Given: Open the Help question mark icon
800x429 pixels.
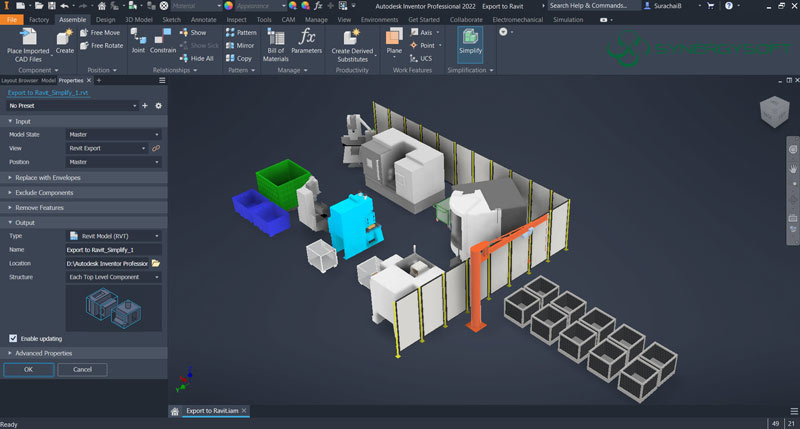Looking at the screenshot, I should 729,6.
